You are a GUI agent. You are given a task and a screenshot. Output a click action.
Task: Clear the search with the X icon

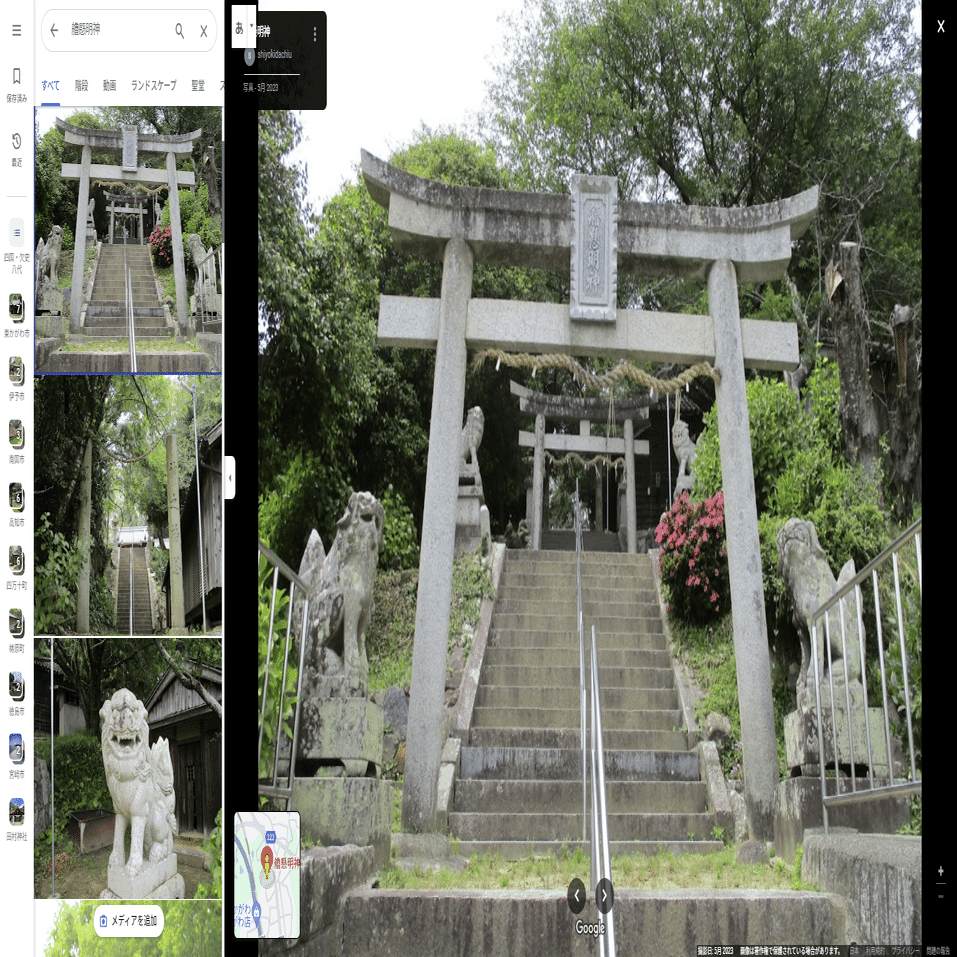point(204,31)
